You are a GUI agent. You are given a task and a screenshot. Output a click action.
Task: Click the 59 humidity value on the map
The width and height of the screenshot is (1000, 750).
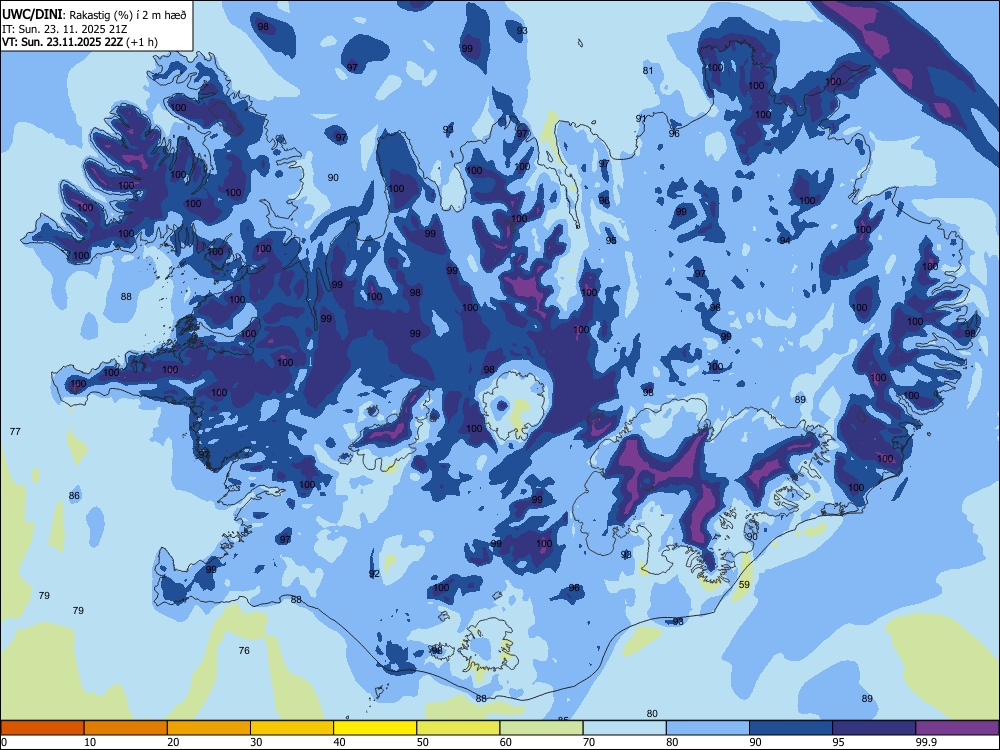tap(744, 584)
